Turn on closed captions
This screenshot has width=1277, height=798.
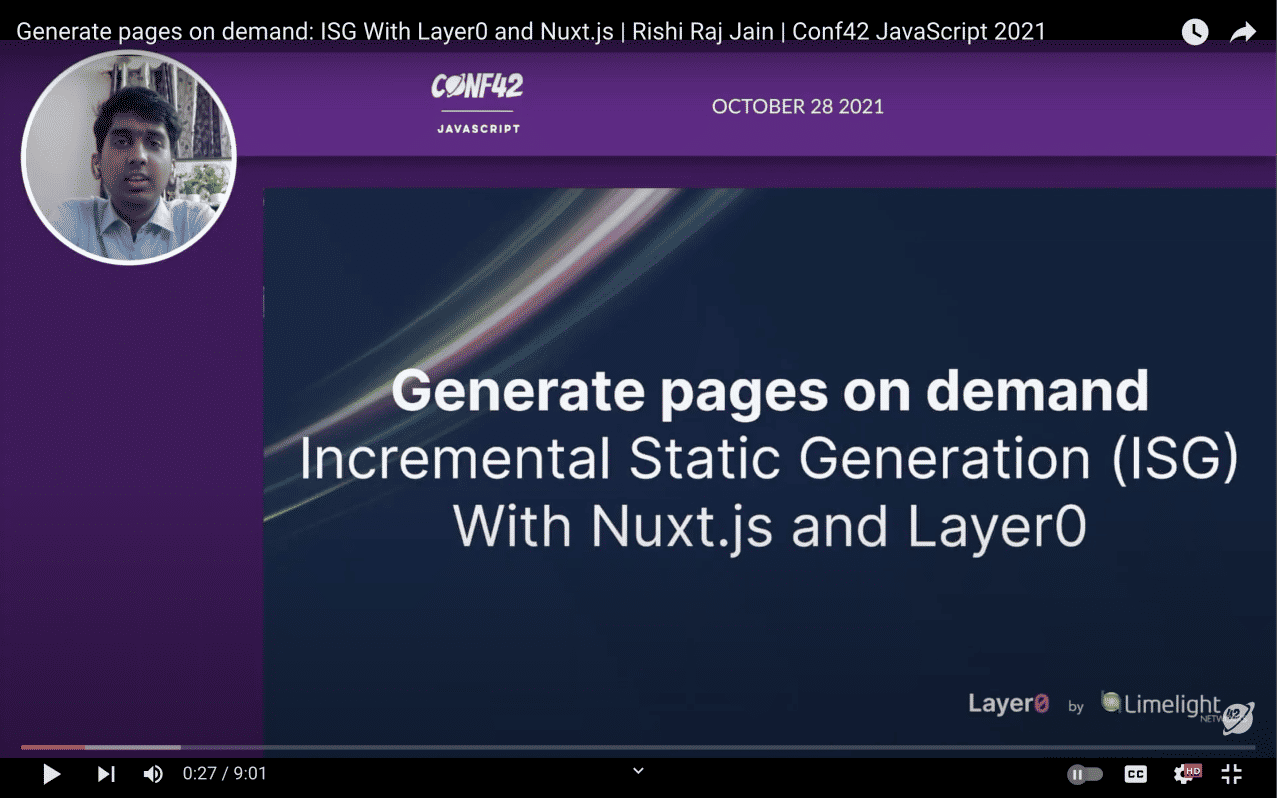pyautogui.click(x=1136, y=774)
